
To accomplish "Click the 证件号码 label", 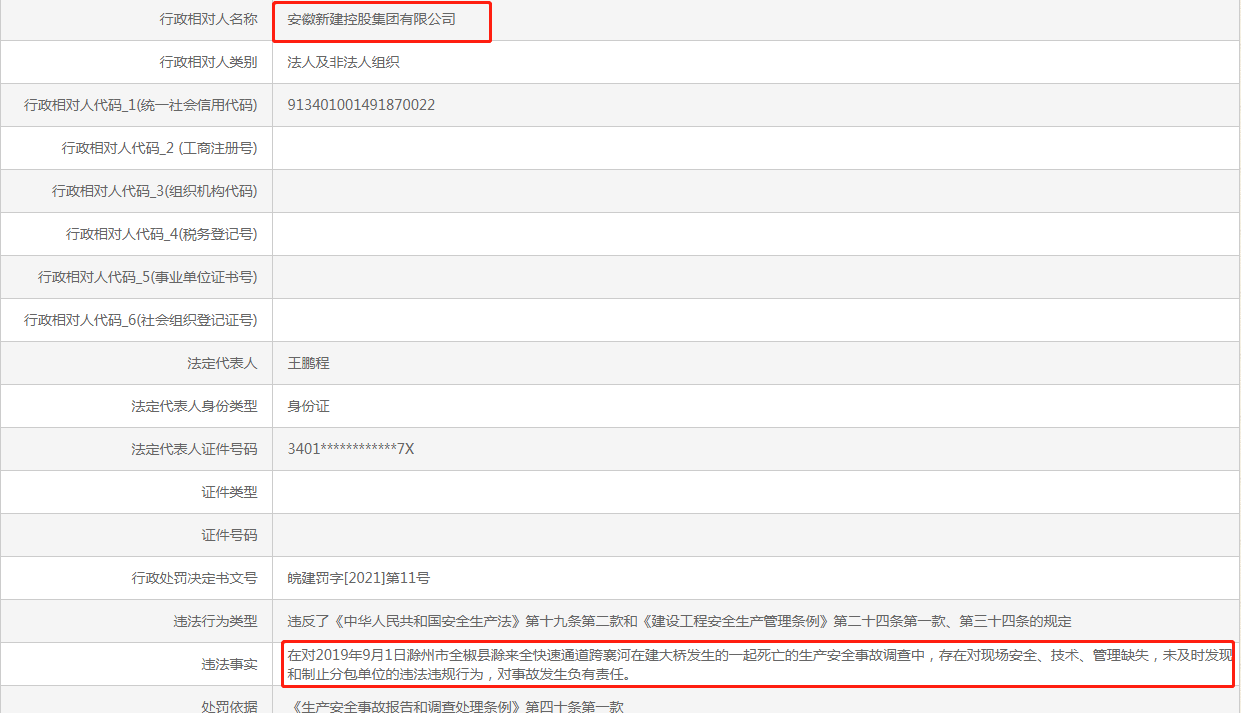I will [x=229, y=535].
